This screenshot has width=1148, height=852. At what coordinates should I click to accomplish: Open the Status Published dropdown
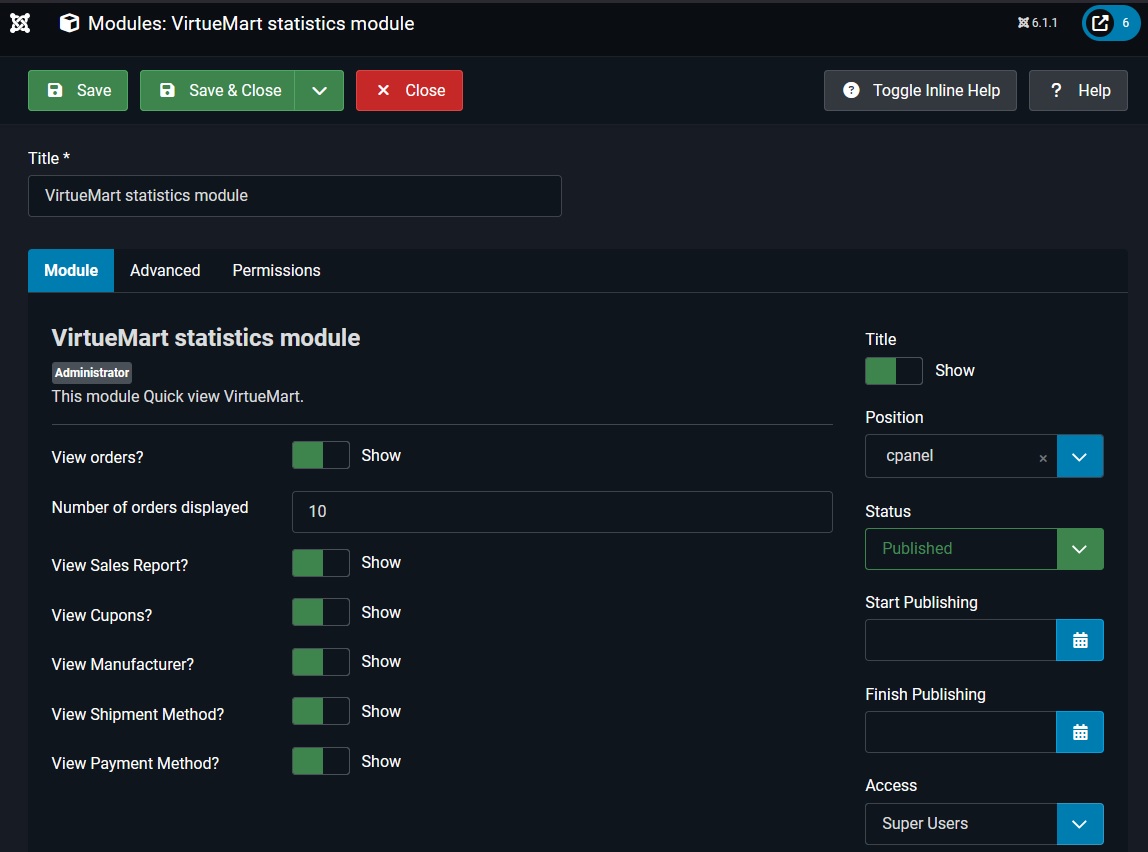click(x=984, y=549)
